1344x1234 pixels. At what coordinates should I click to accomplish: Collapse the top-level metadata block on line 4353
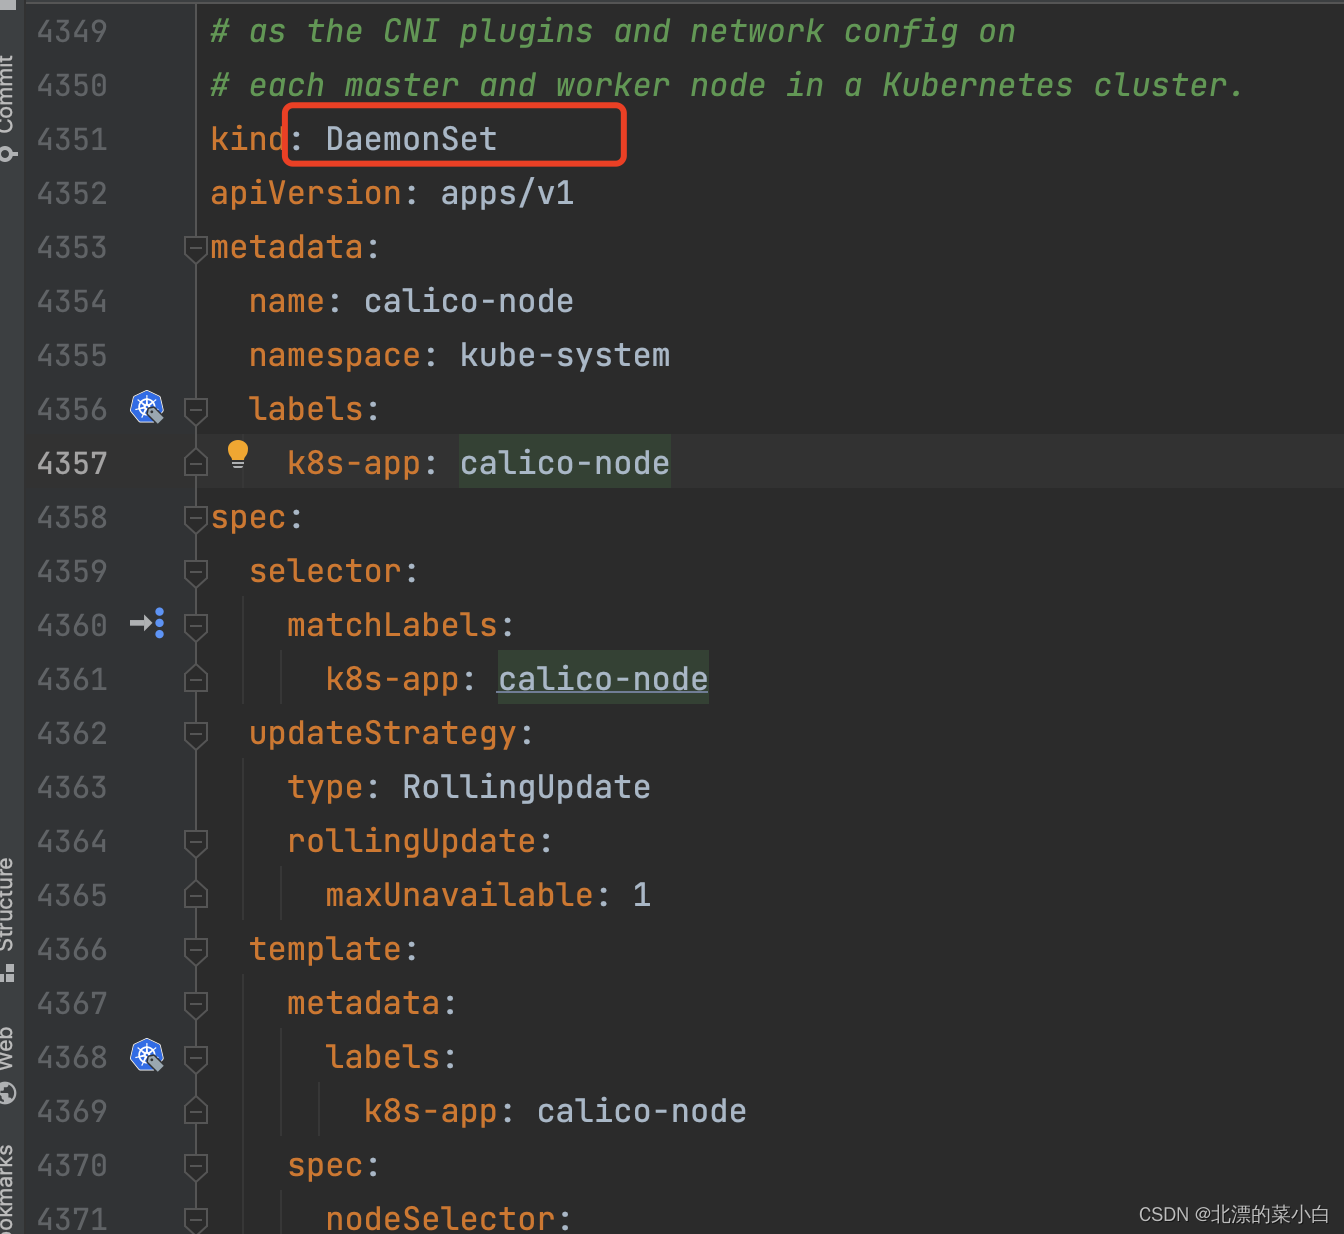196,248
